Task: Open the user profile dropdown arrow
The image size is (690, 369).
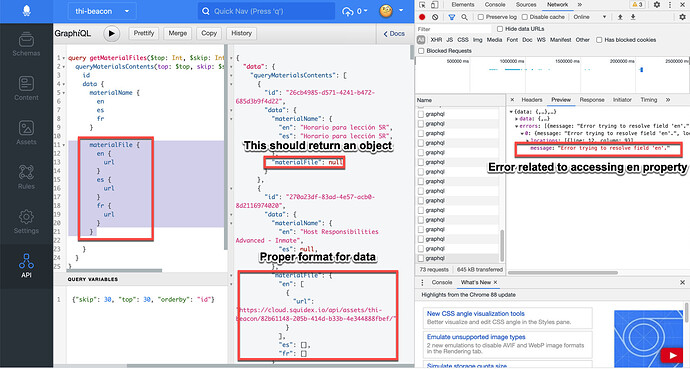Action: pos(401,11)
